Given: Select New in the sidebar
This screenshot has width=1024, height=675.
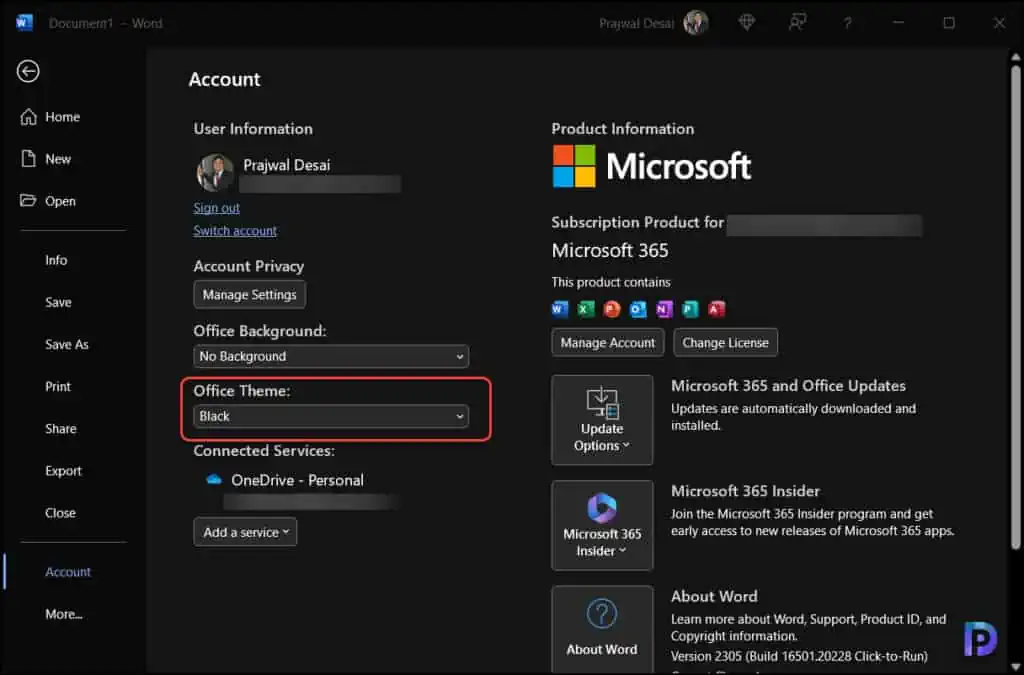Looking at the screenshot, I should click(x=46, y=159).
